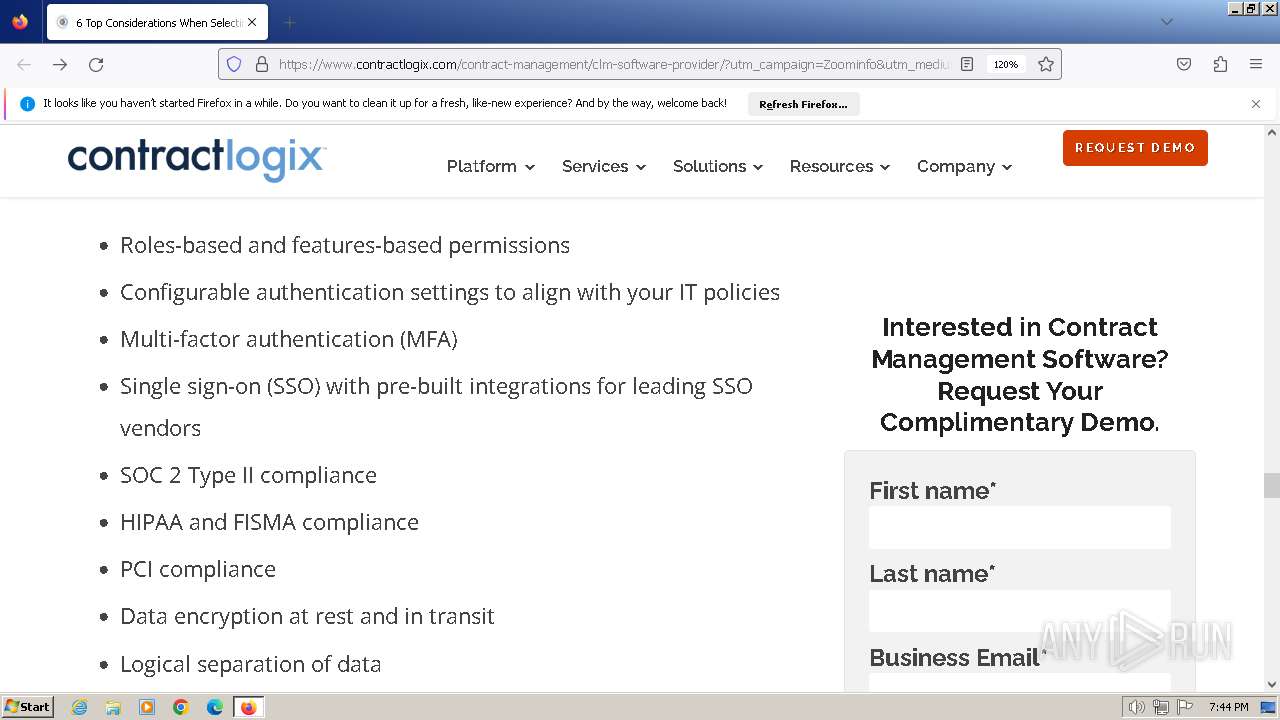The width and height of the screenshot is (1280, 720).
Task: Click the Contract Logix logo
Action: 197,160
